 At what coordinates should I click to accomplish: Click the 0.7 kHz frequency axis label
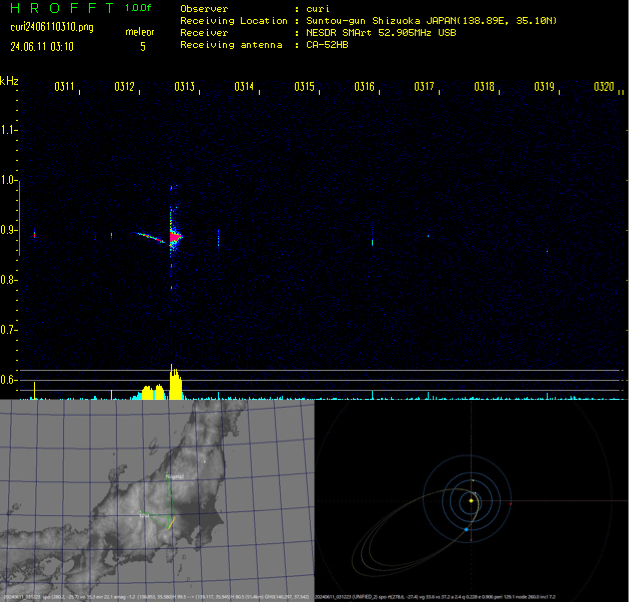tap(9, 329)
